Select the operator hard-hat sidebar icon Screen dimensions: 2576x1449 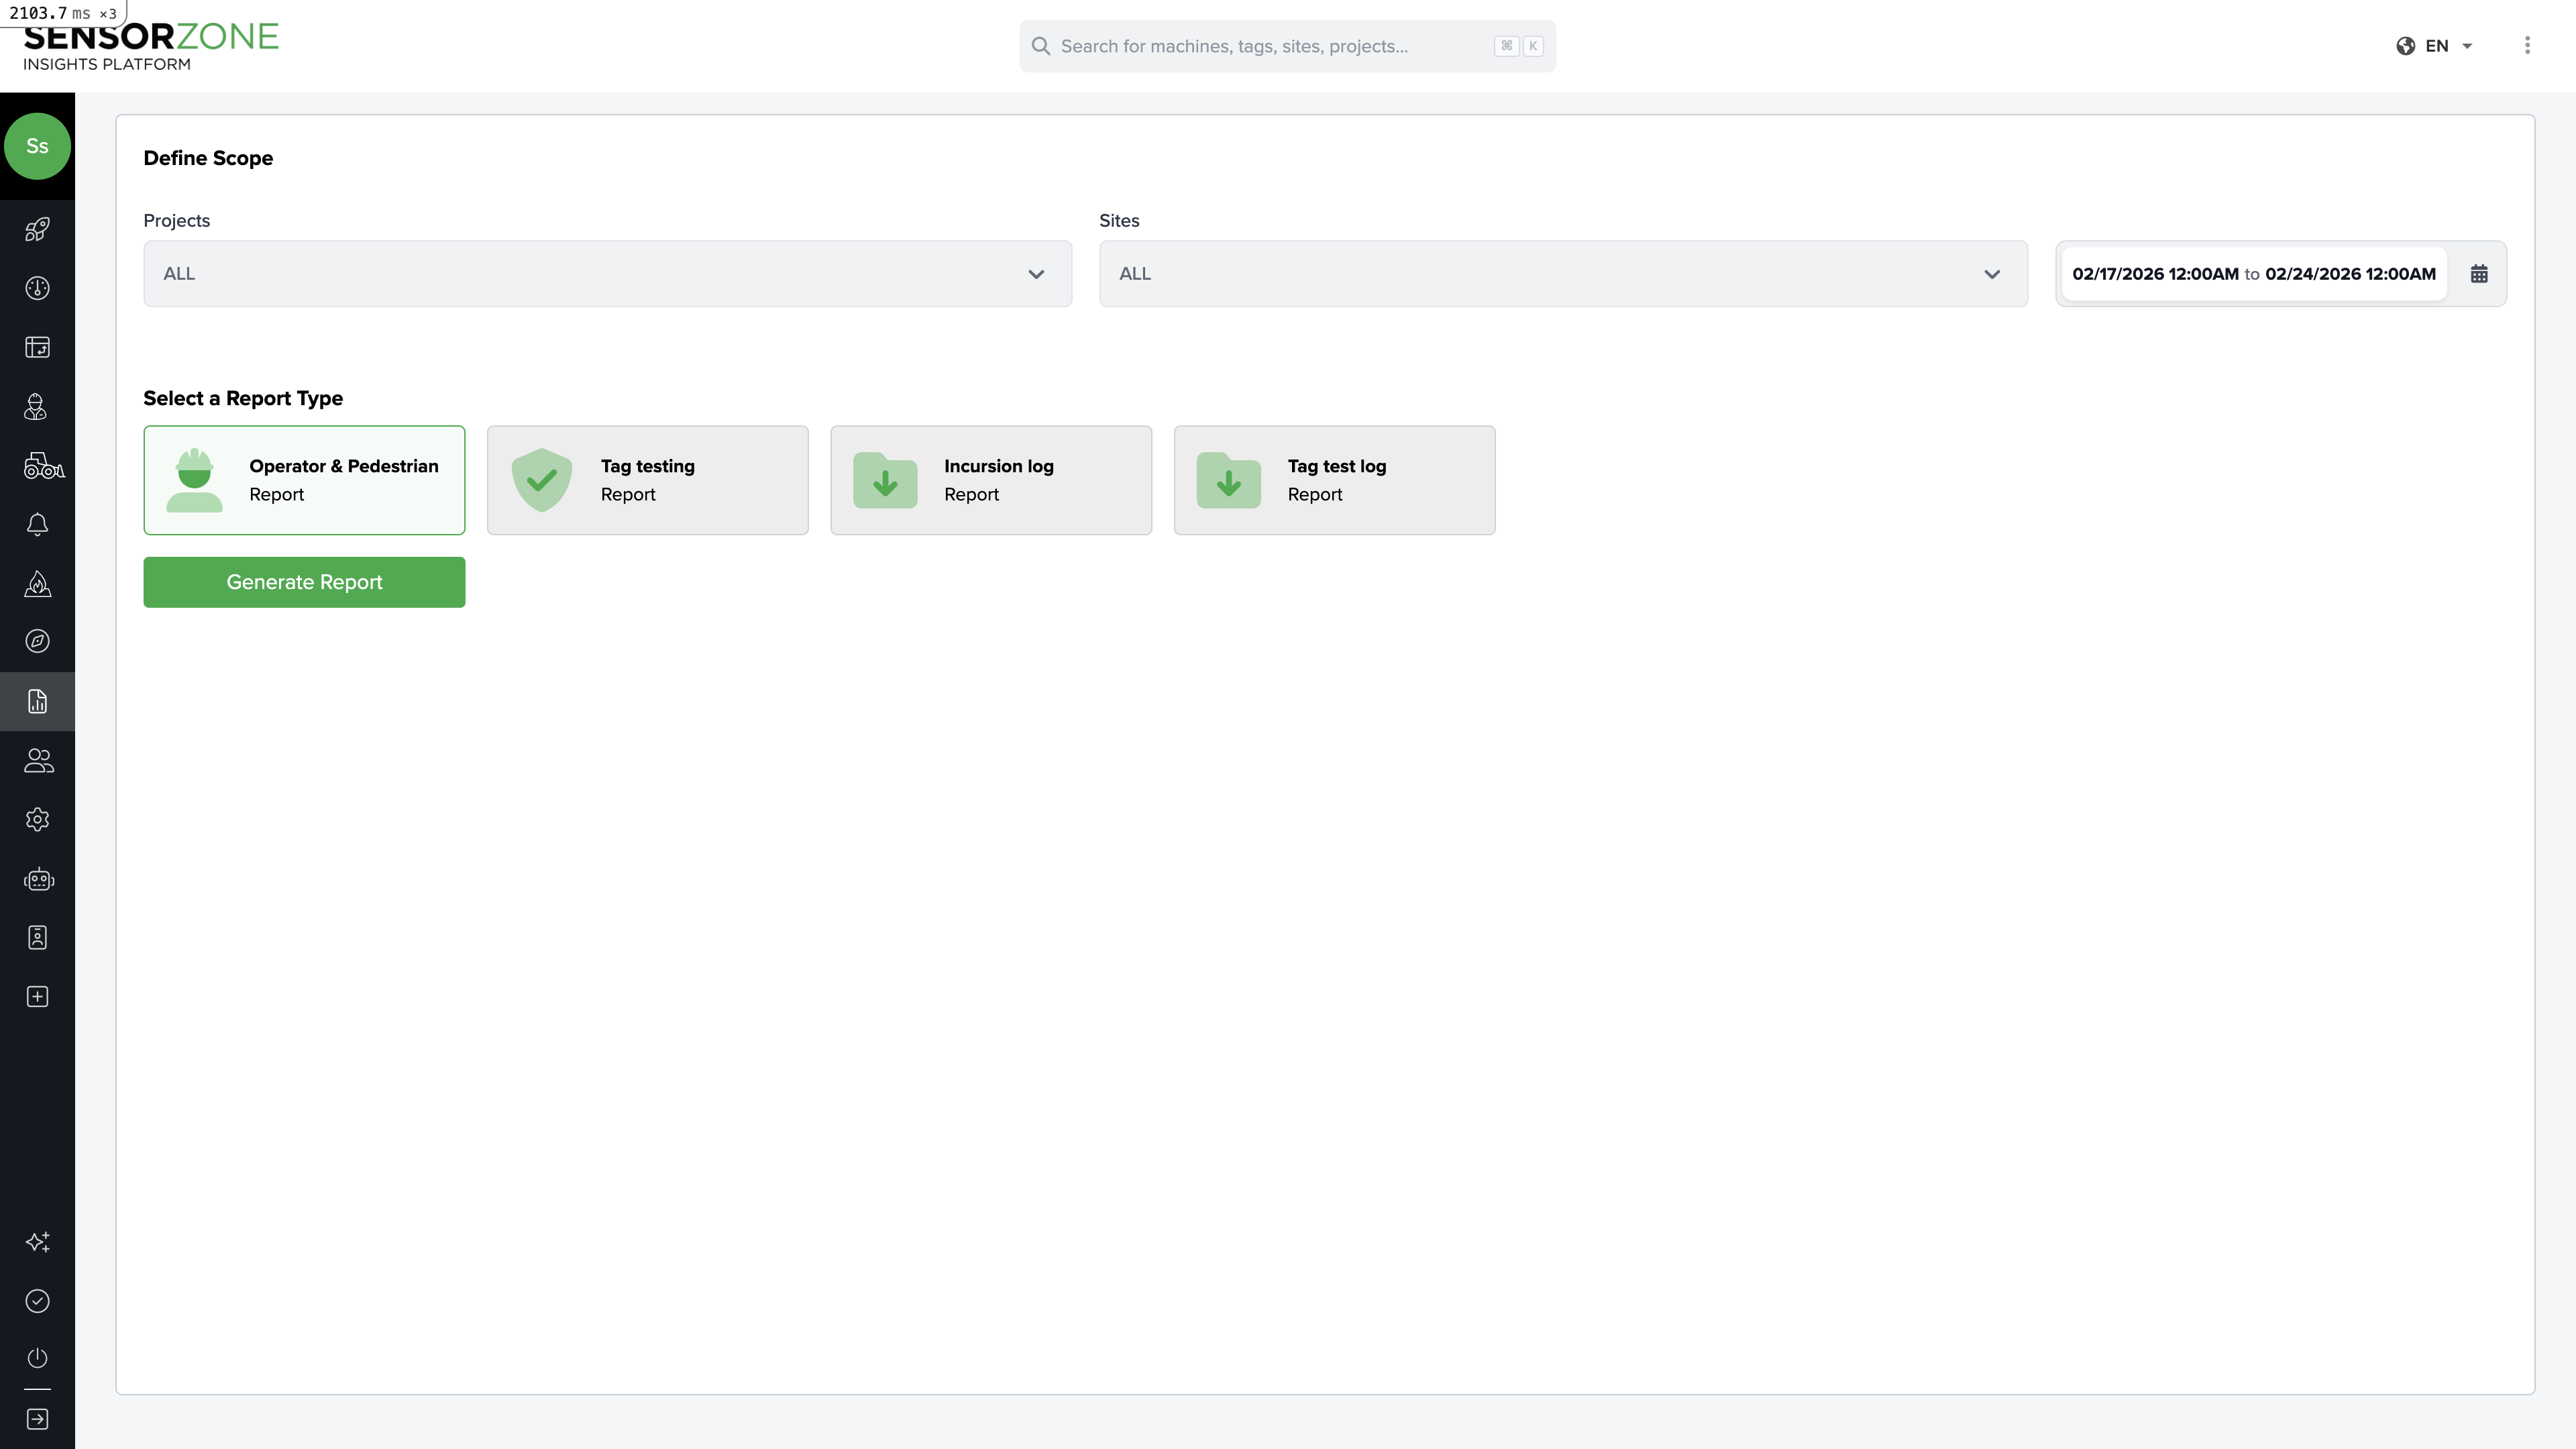pos(38,407)
